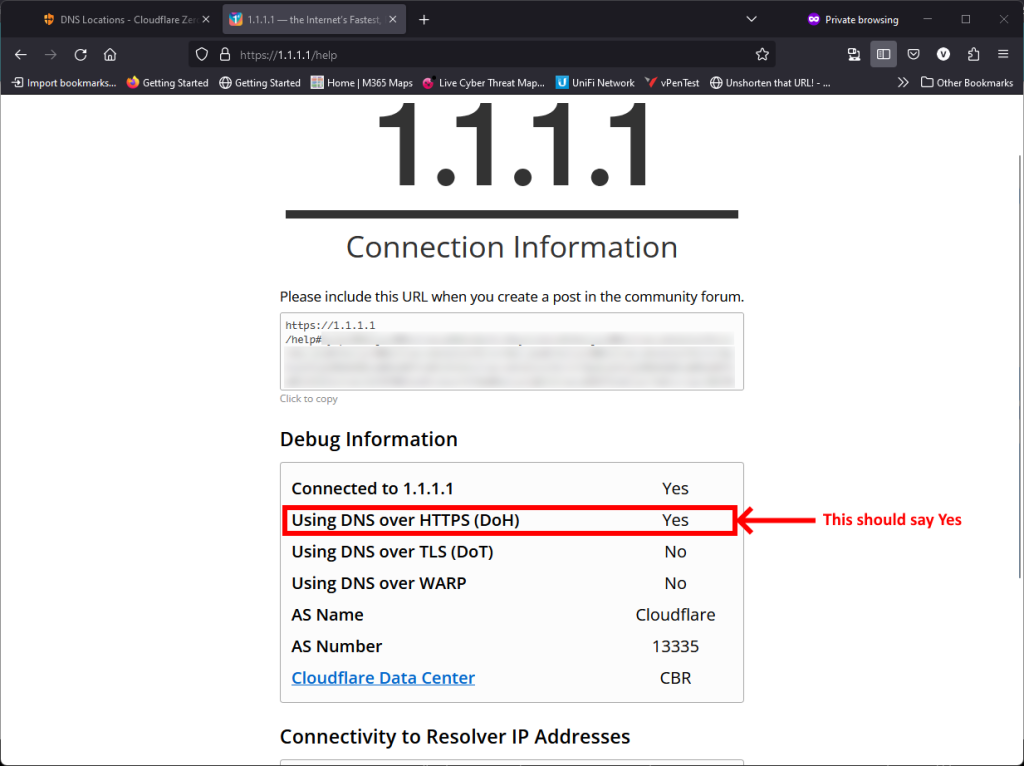
Task: Open the account avatar marked V
Action: coord(943,55)
